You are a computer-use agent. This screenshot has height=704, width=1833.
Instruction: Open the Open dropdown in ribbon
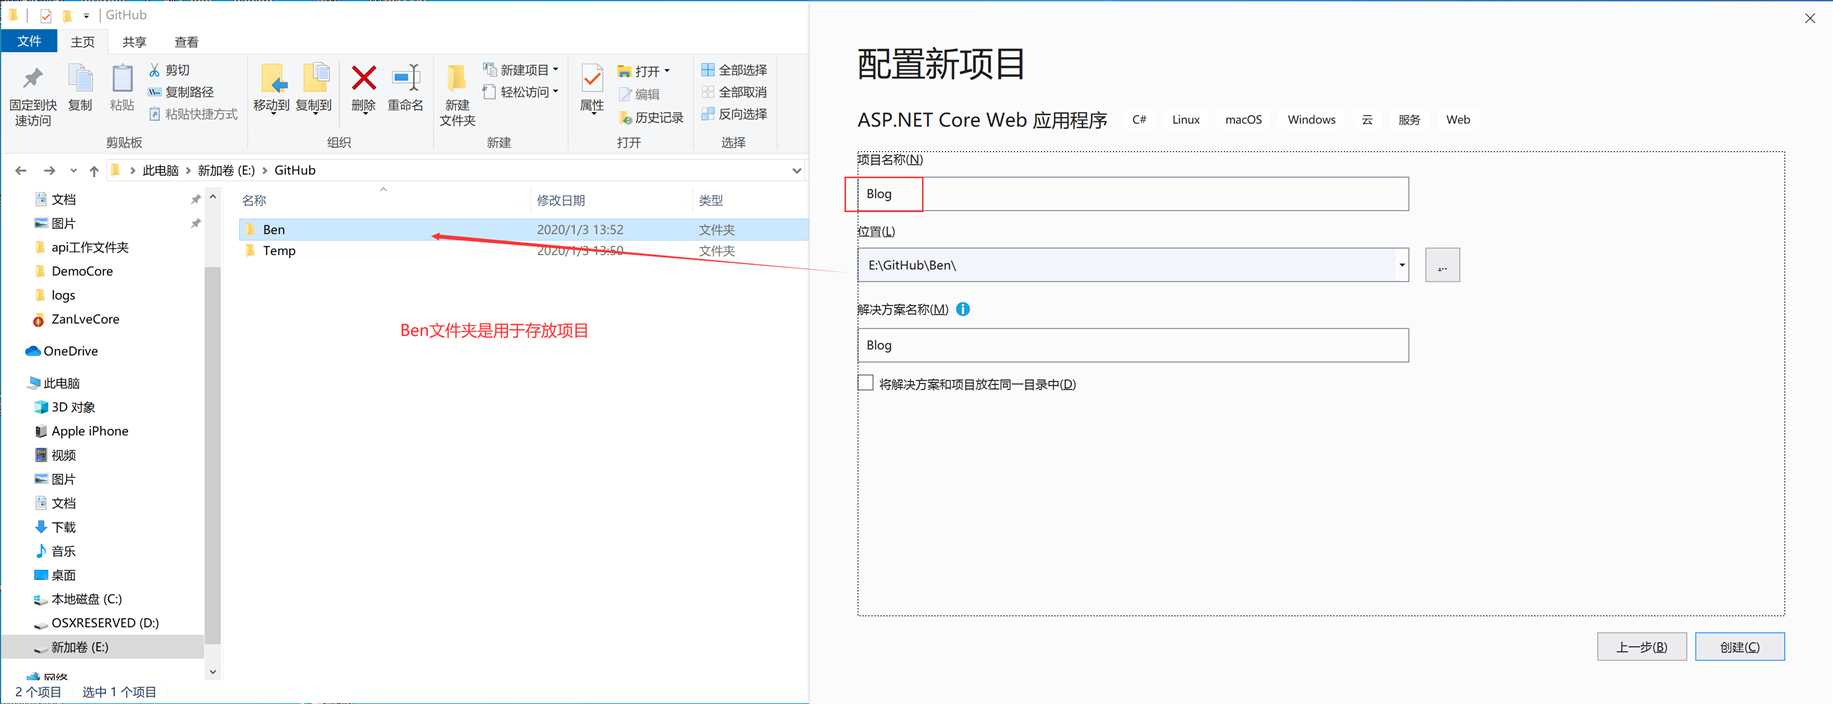[644, 71]
